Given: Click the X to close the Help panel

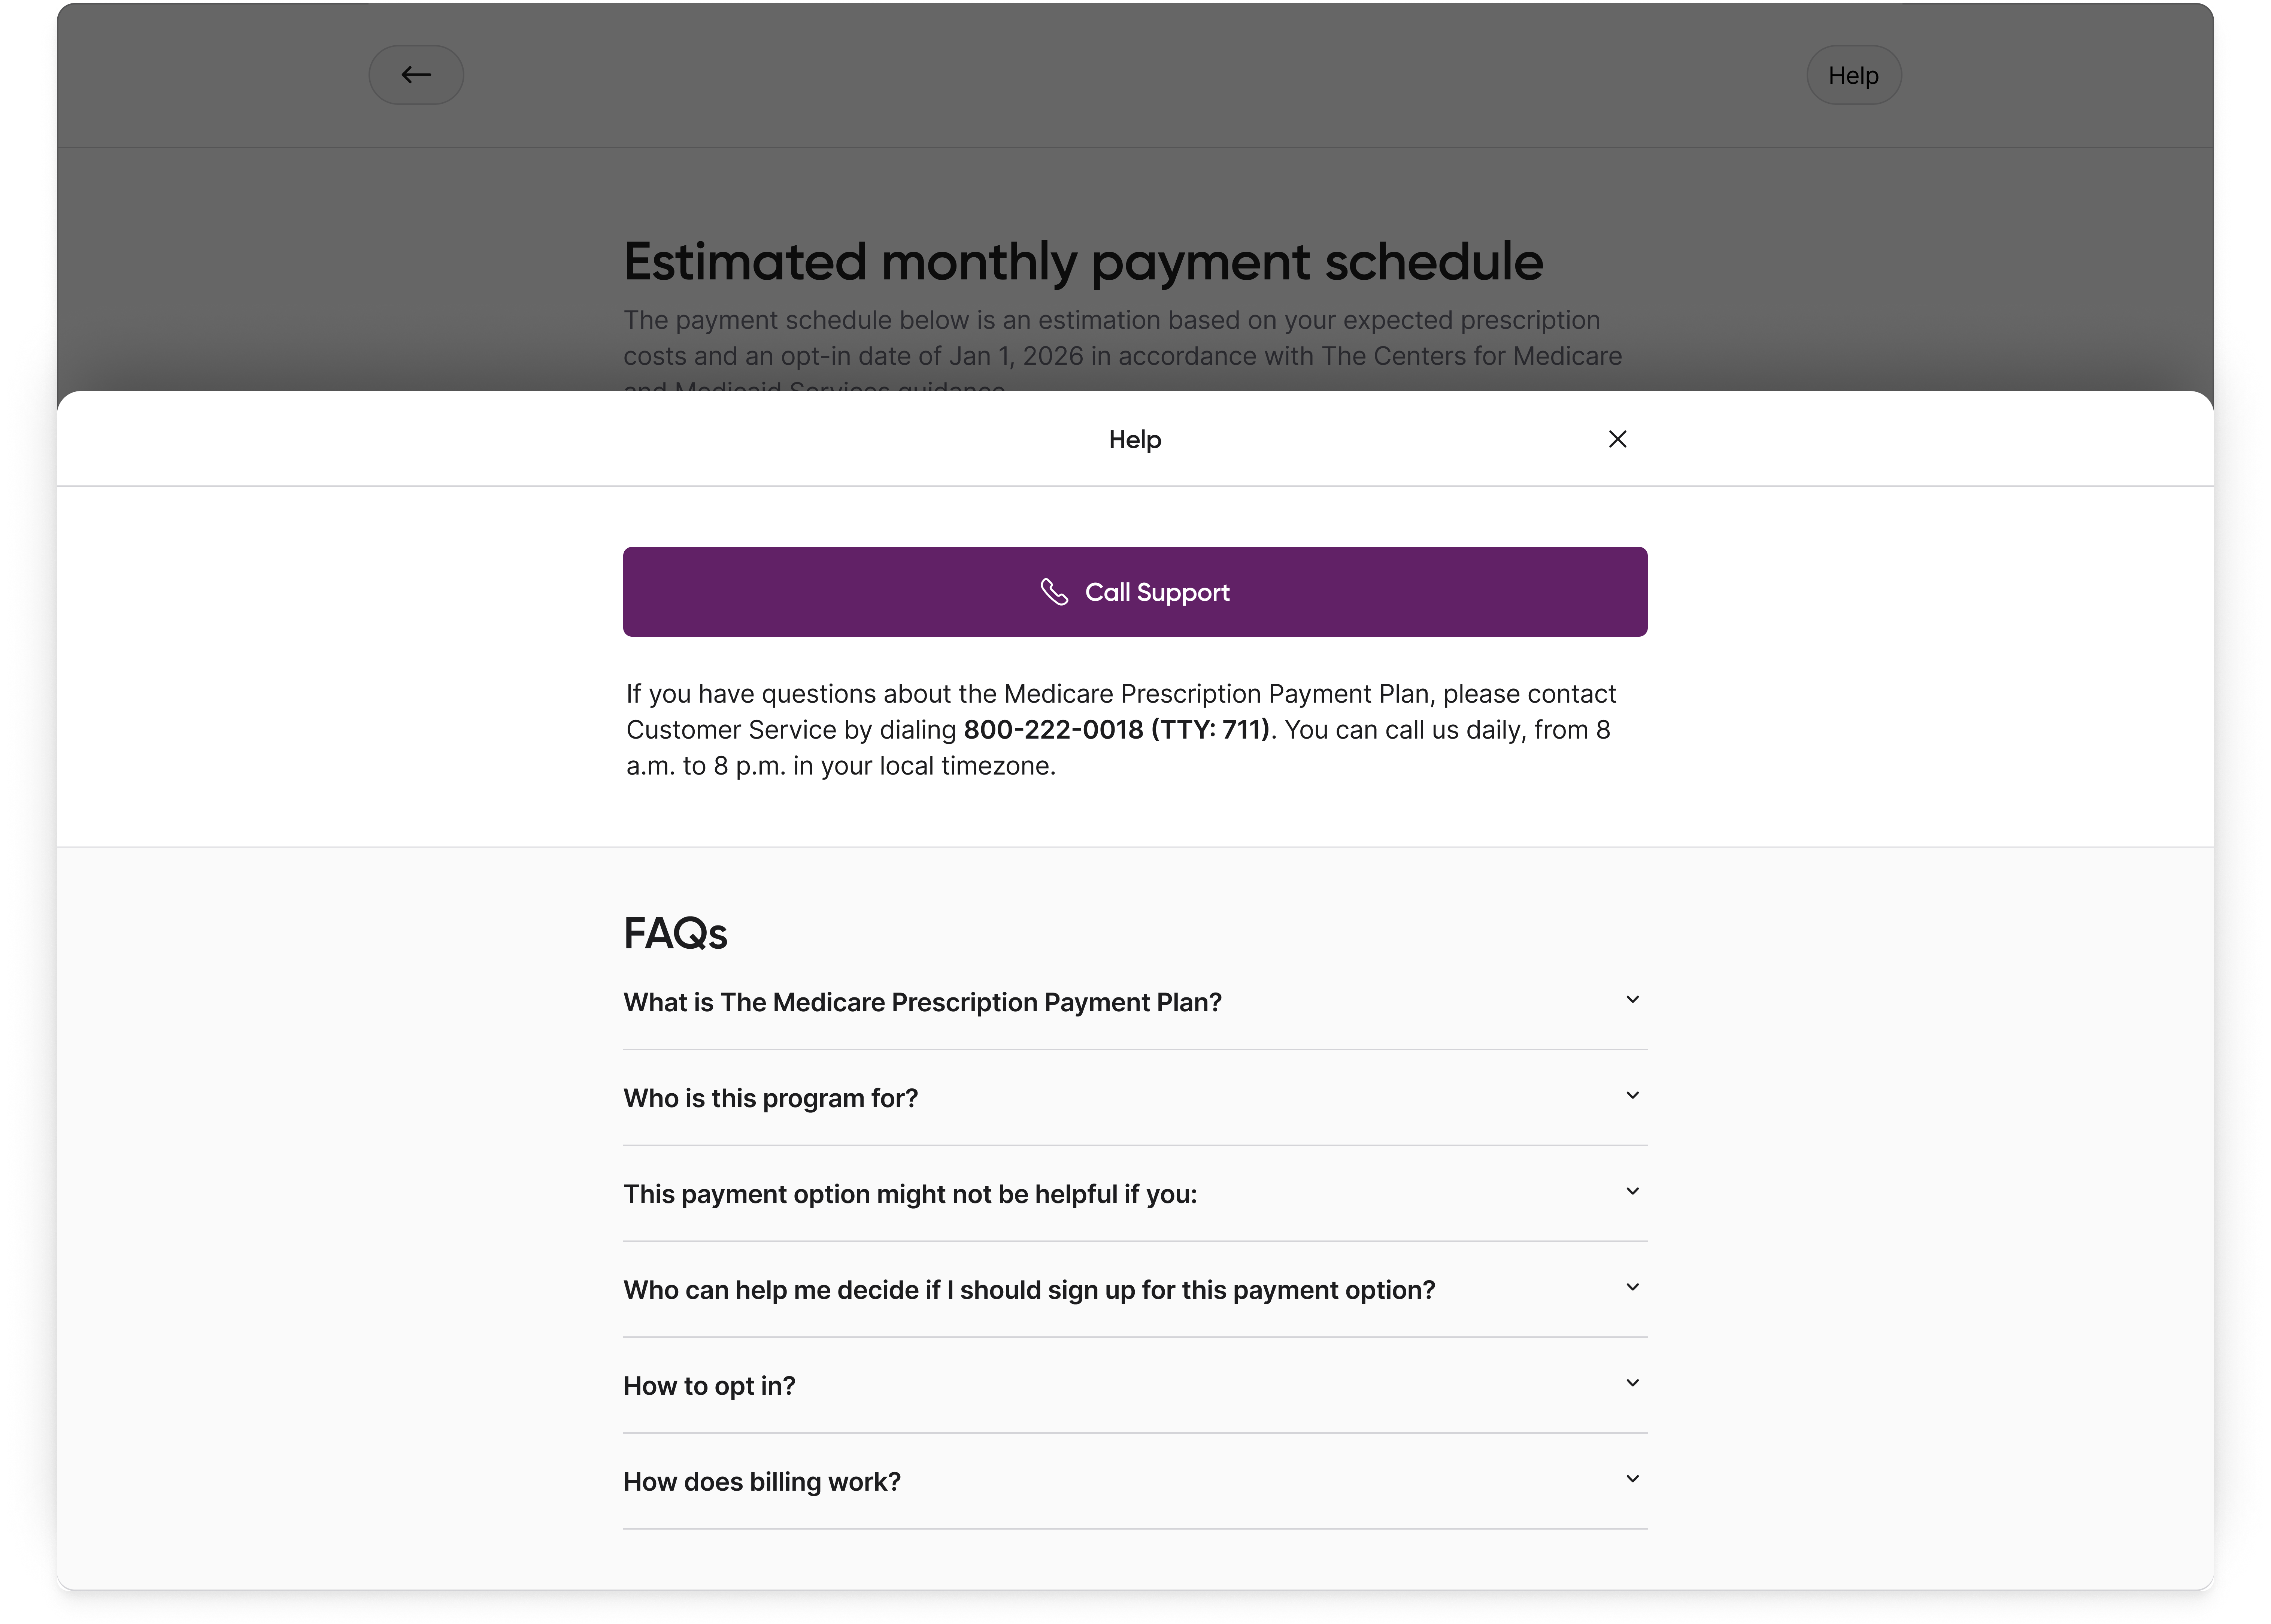Looking at the screenshot, I should pyautogui.click(x=1617, y=439).
